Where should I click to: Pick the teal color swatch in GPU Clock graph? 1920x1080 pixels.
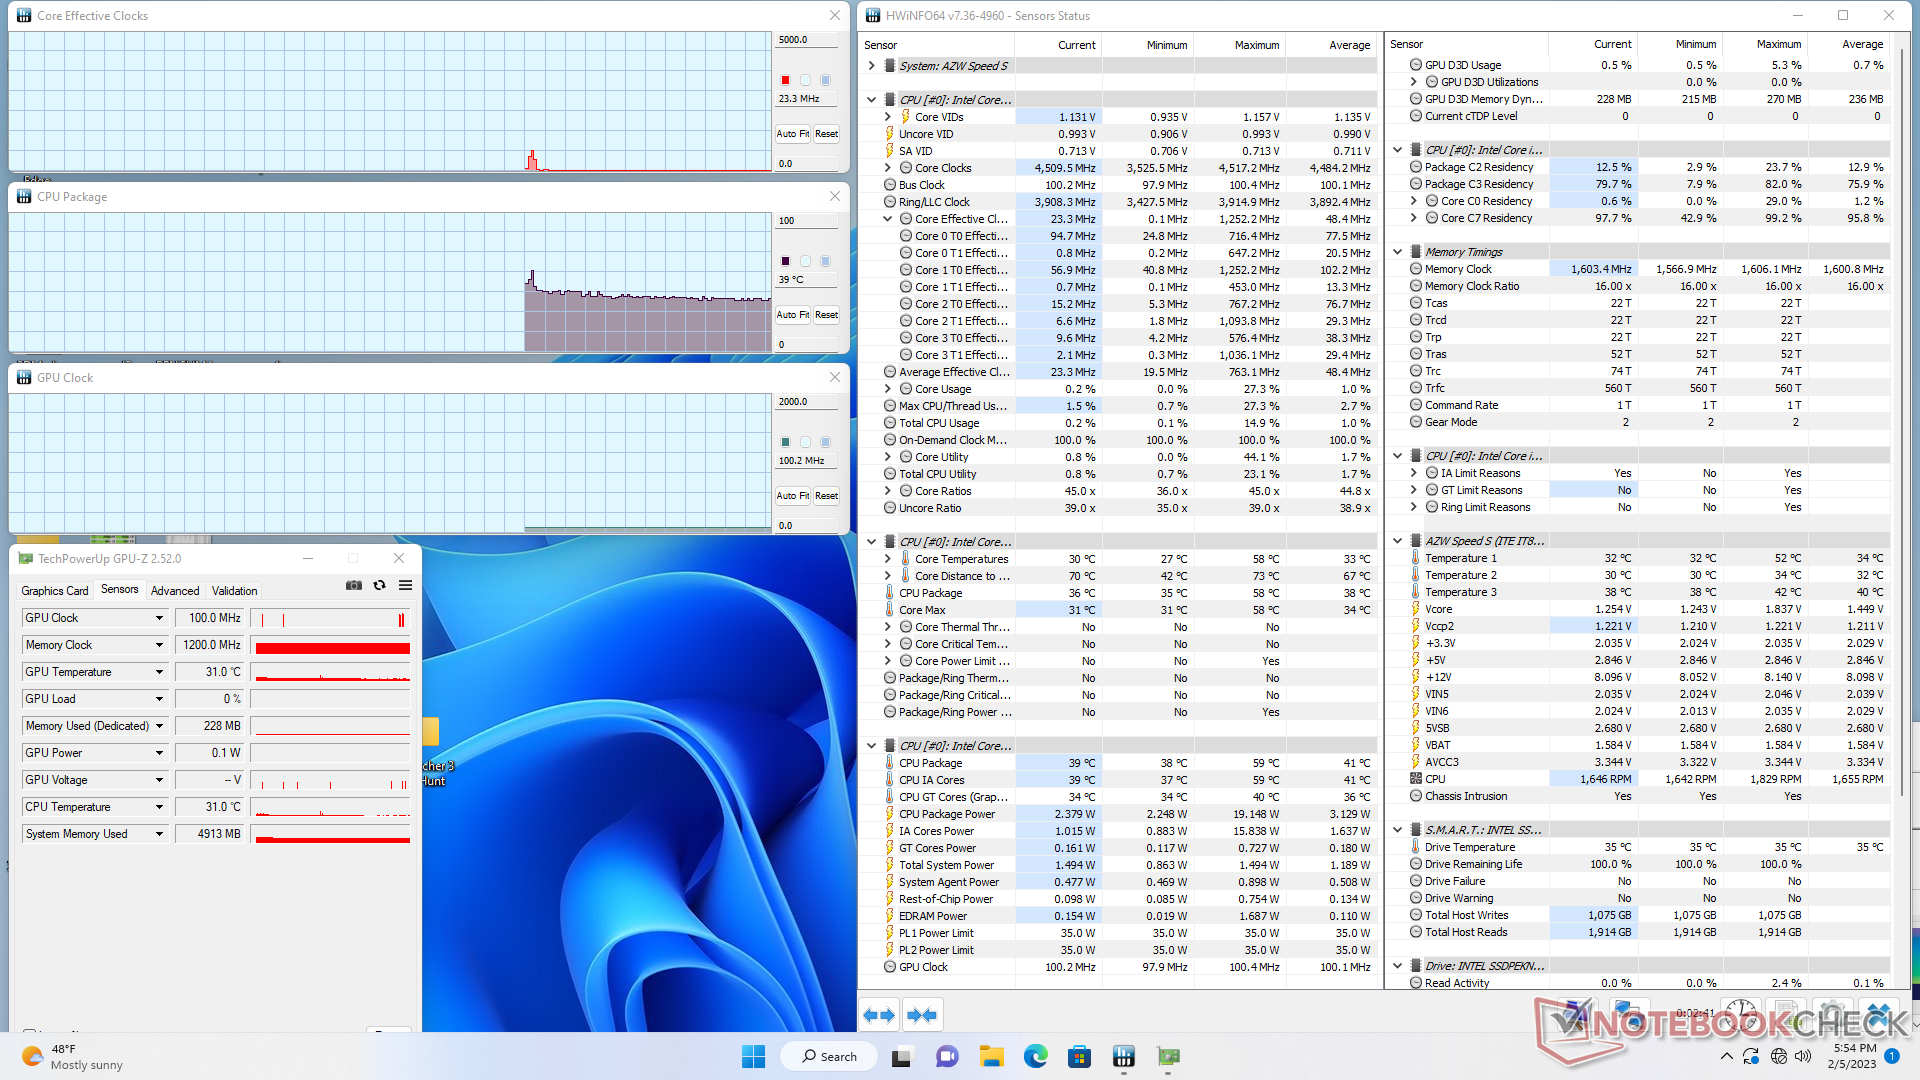tap(785, 442)
